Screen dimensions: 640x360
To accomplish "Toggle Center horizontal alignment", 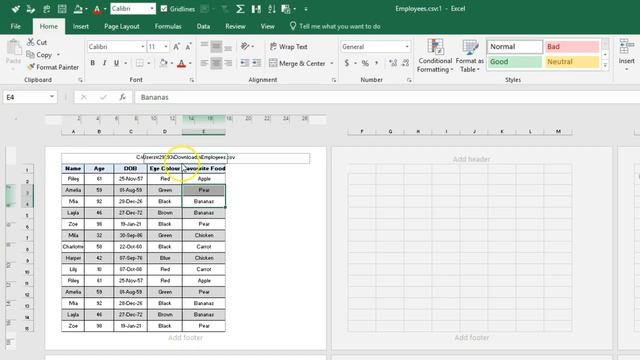I will tap(216, 63).
